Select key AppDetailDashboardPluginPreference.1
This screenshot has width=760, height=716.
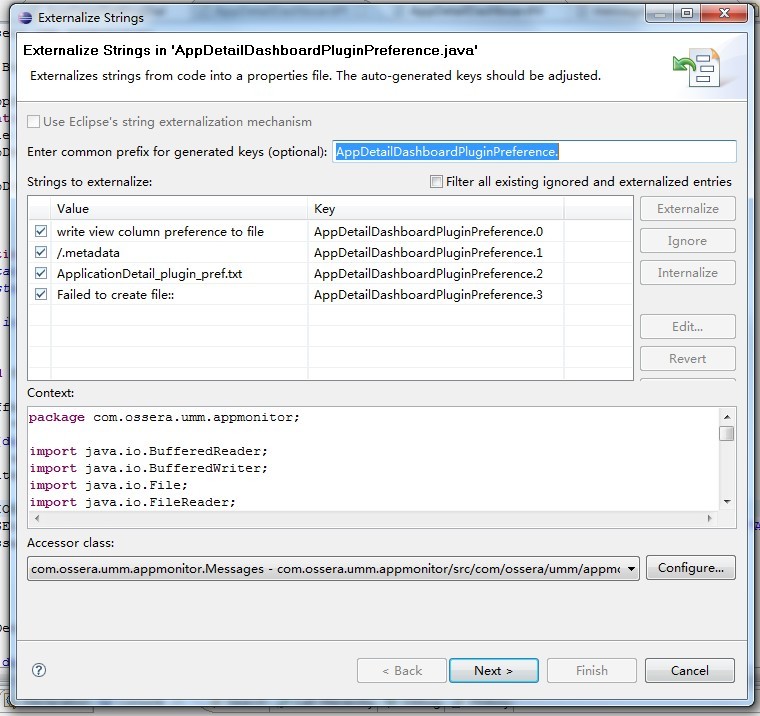click(x=428, y=253)
